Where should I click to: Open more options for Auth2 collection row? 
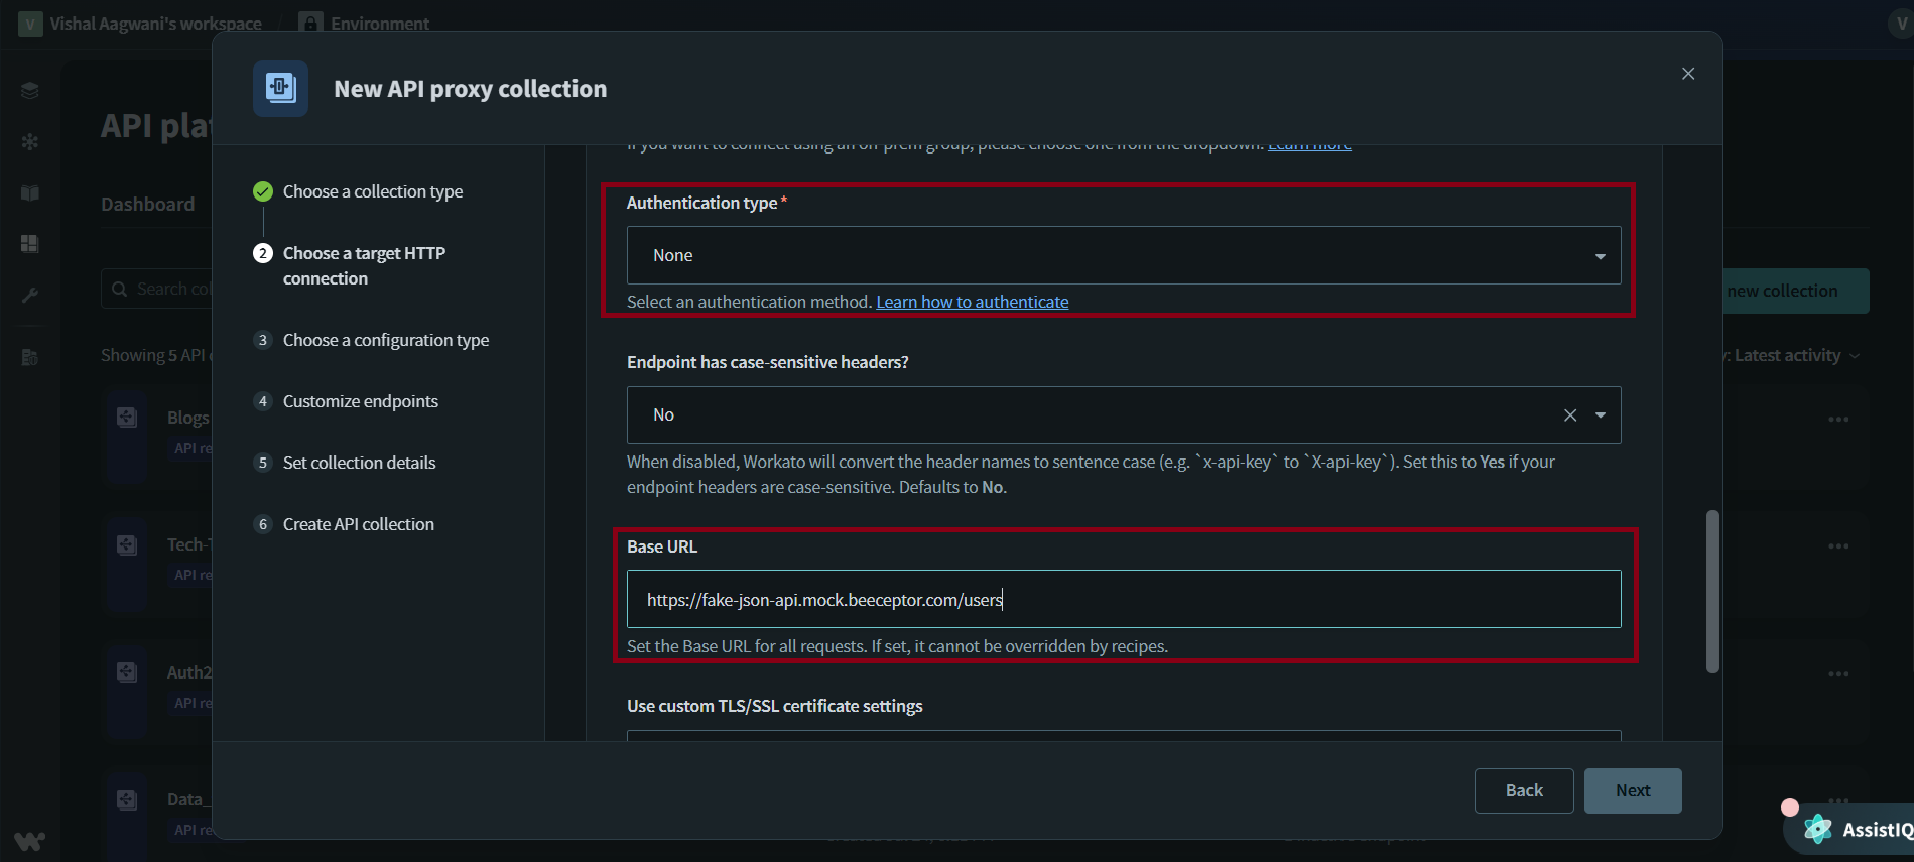tap(1838, 674)
